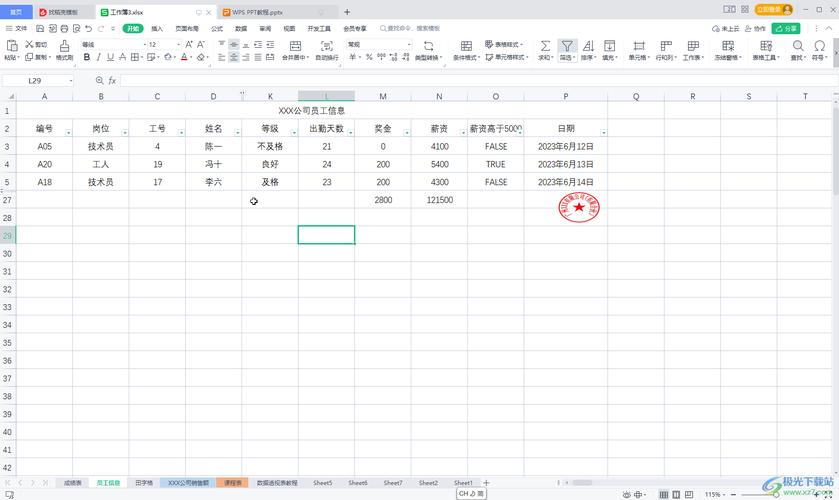Click the Sort (排序) icon

(x=588, y=47)
